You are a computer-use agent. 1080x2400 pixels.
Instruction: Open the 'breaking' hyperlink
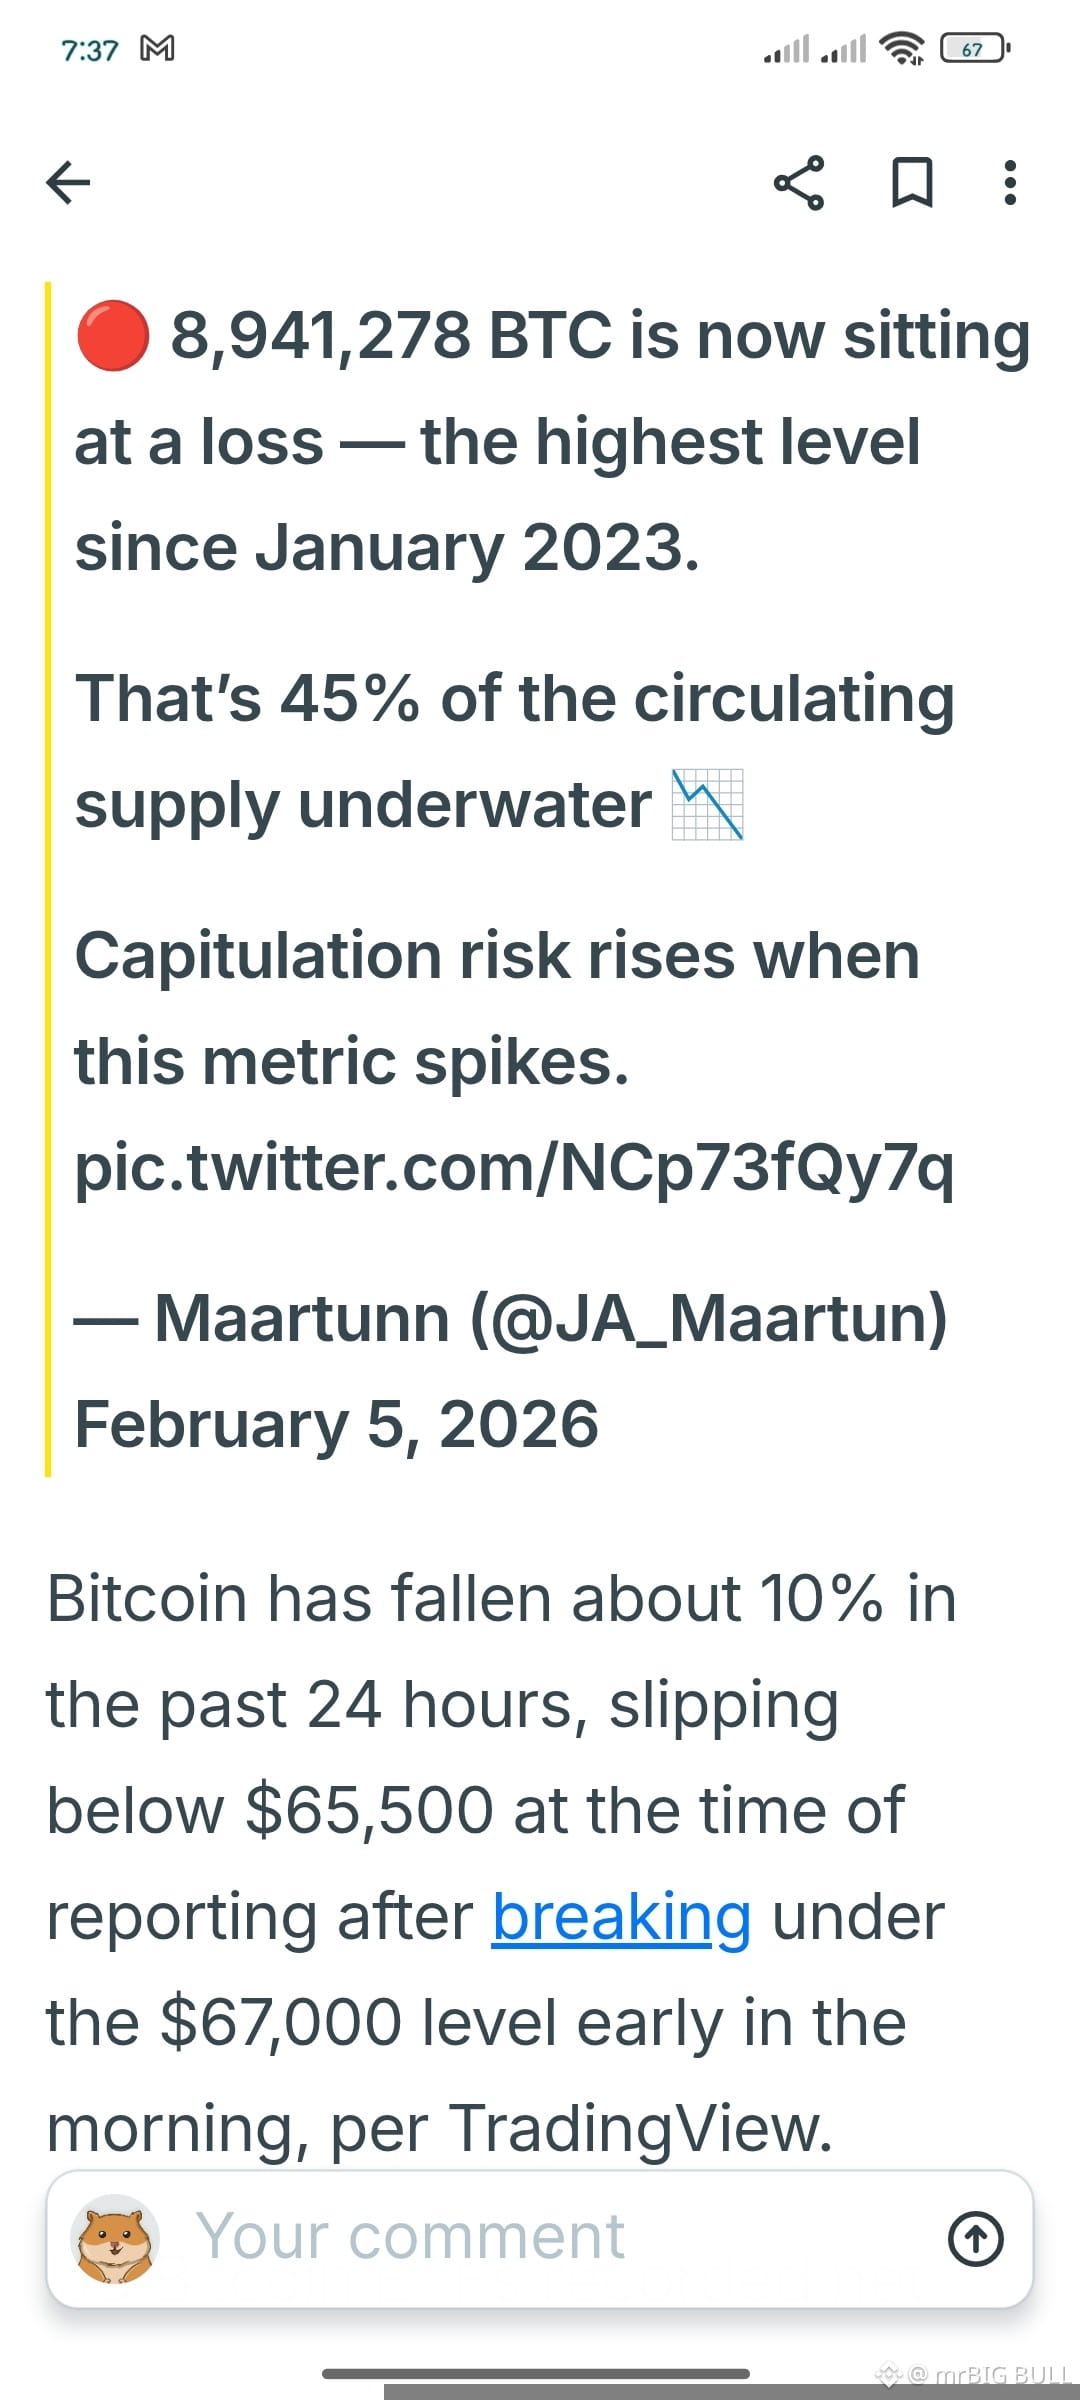tap(621, 1917)
